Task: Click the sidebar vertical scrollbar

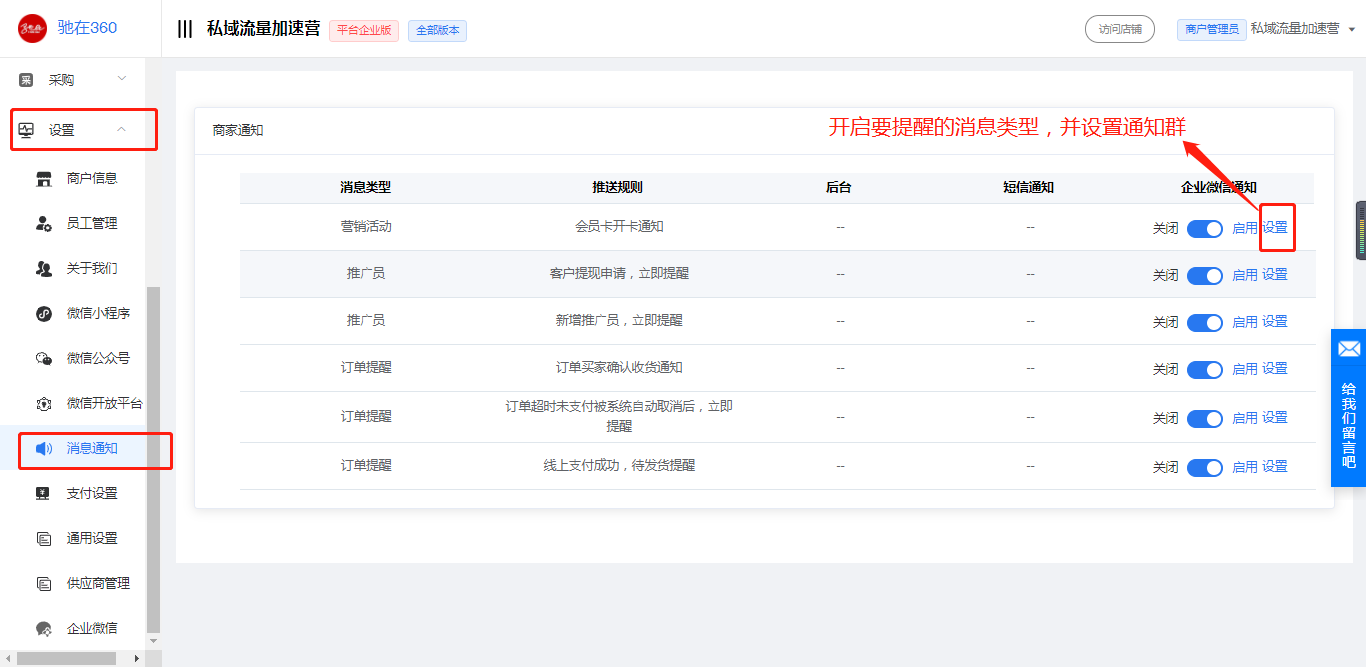Action: pos(153,460)
